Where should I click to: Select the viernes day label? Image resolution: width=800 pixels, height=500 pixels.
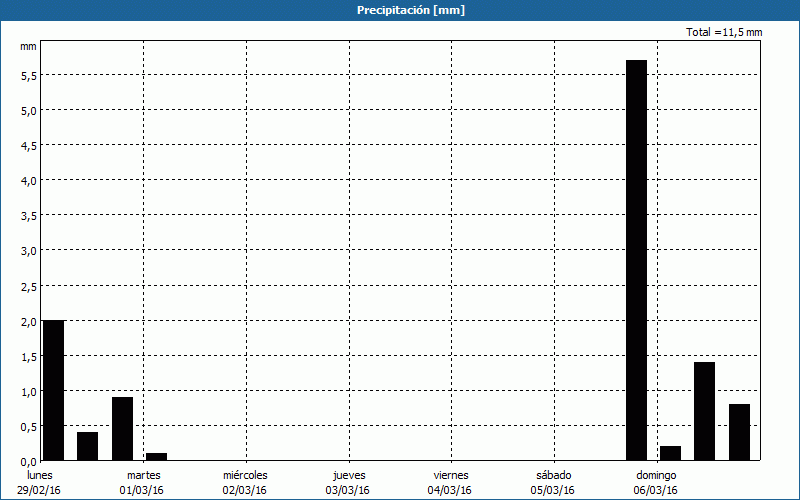[450, 475]
